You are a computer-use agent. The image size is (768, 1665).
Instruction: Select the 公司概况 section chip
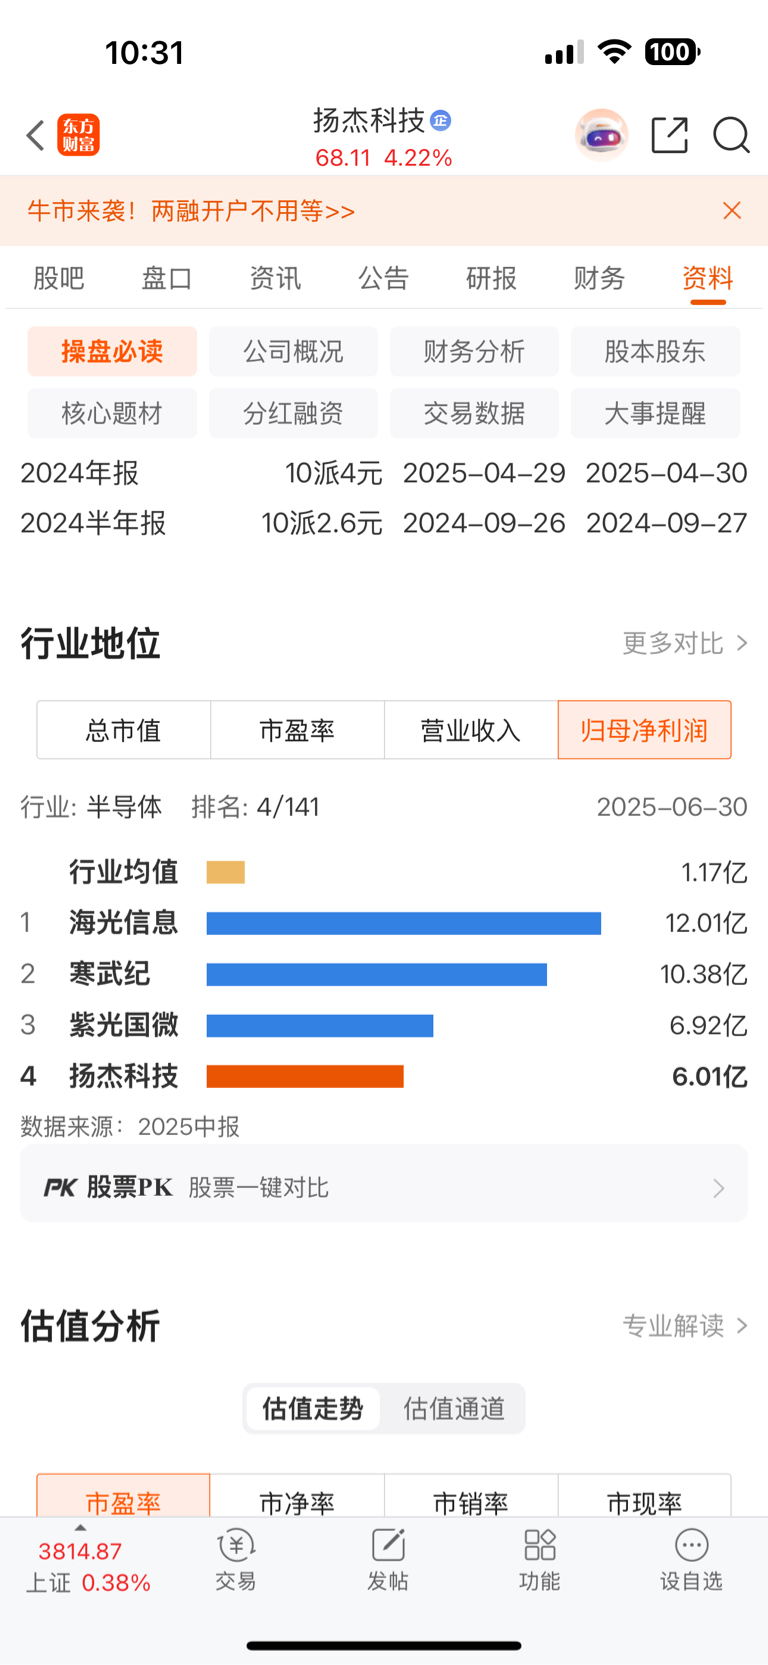point(293,351)
